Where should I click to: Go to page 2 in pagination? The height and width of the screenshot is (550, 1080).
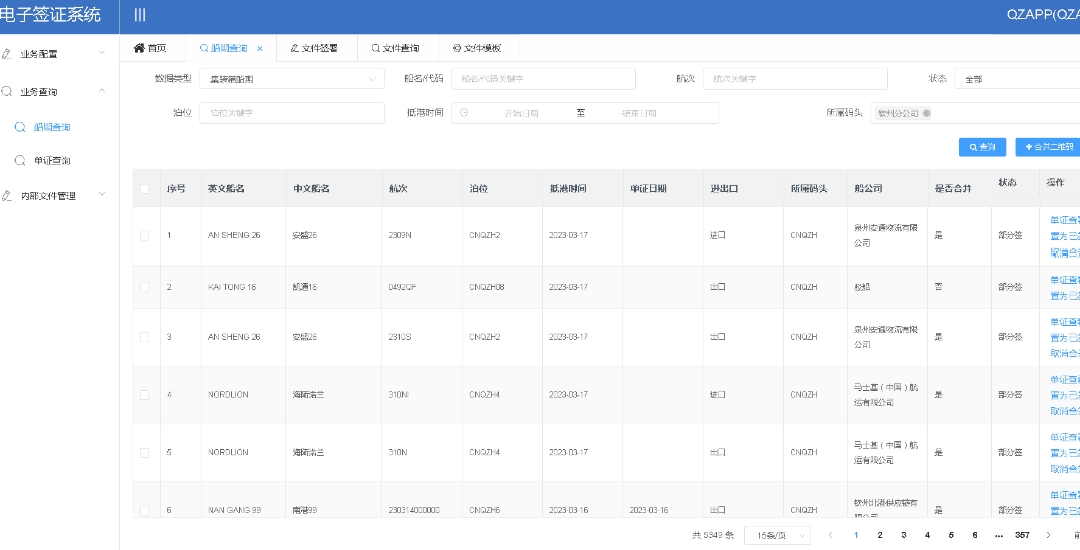880,535
